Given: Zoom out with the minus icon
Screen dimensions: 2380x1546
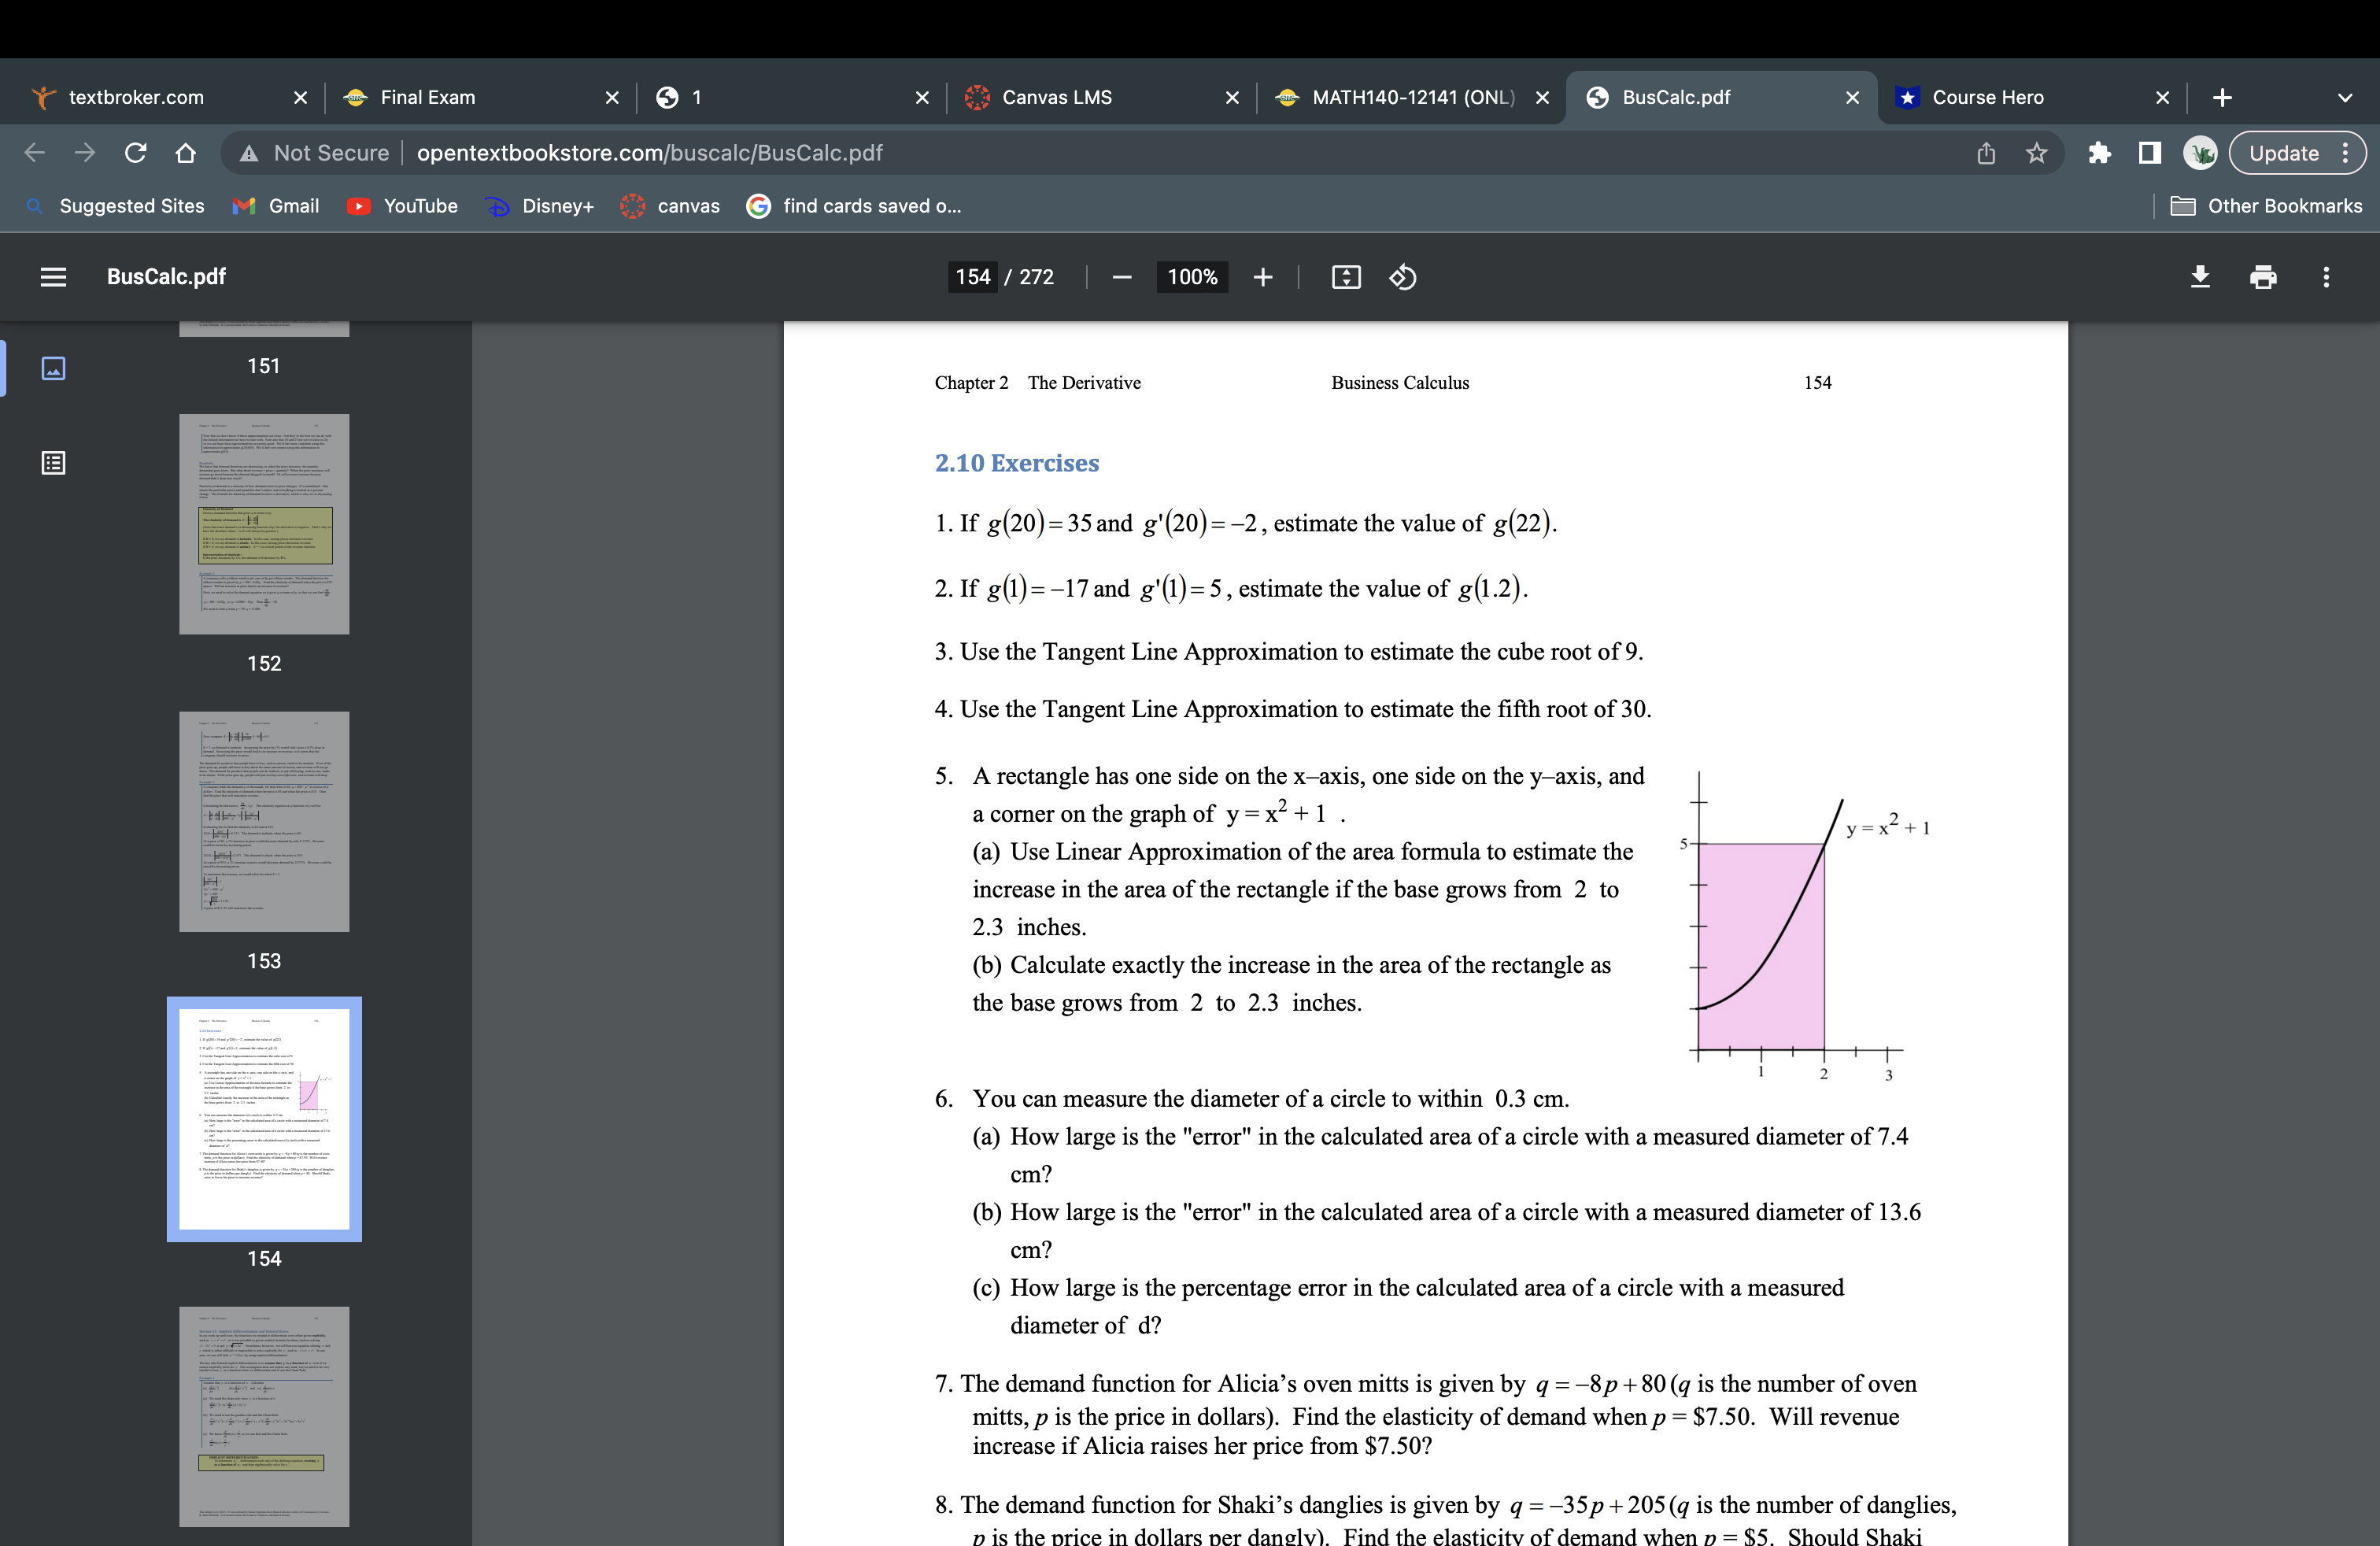Looking at the screenshot, I should point(1122,277).
